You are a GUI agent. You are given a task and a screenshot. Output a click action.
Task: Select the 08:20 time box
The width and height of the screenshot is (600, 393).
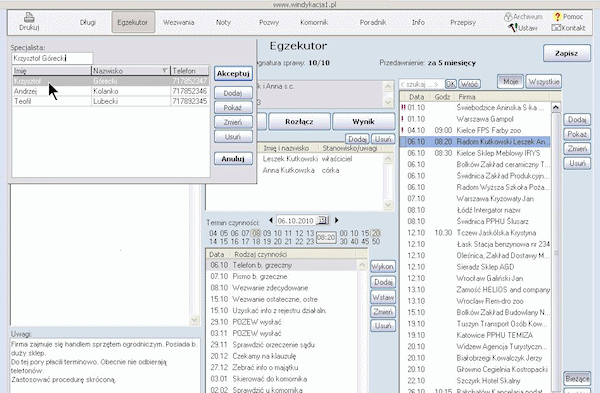tap(326, 237)
